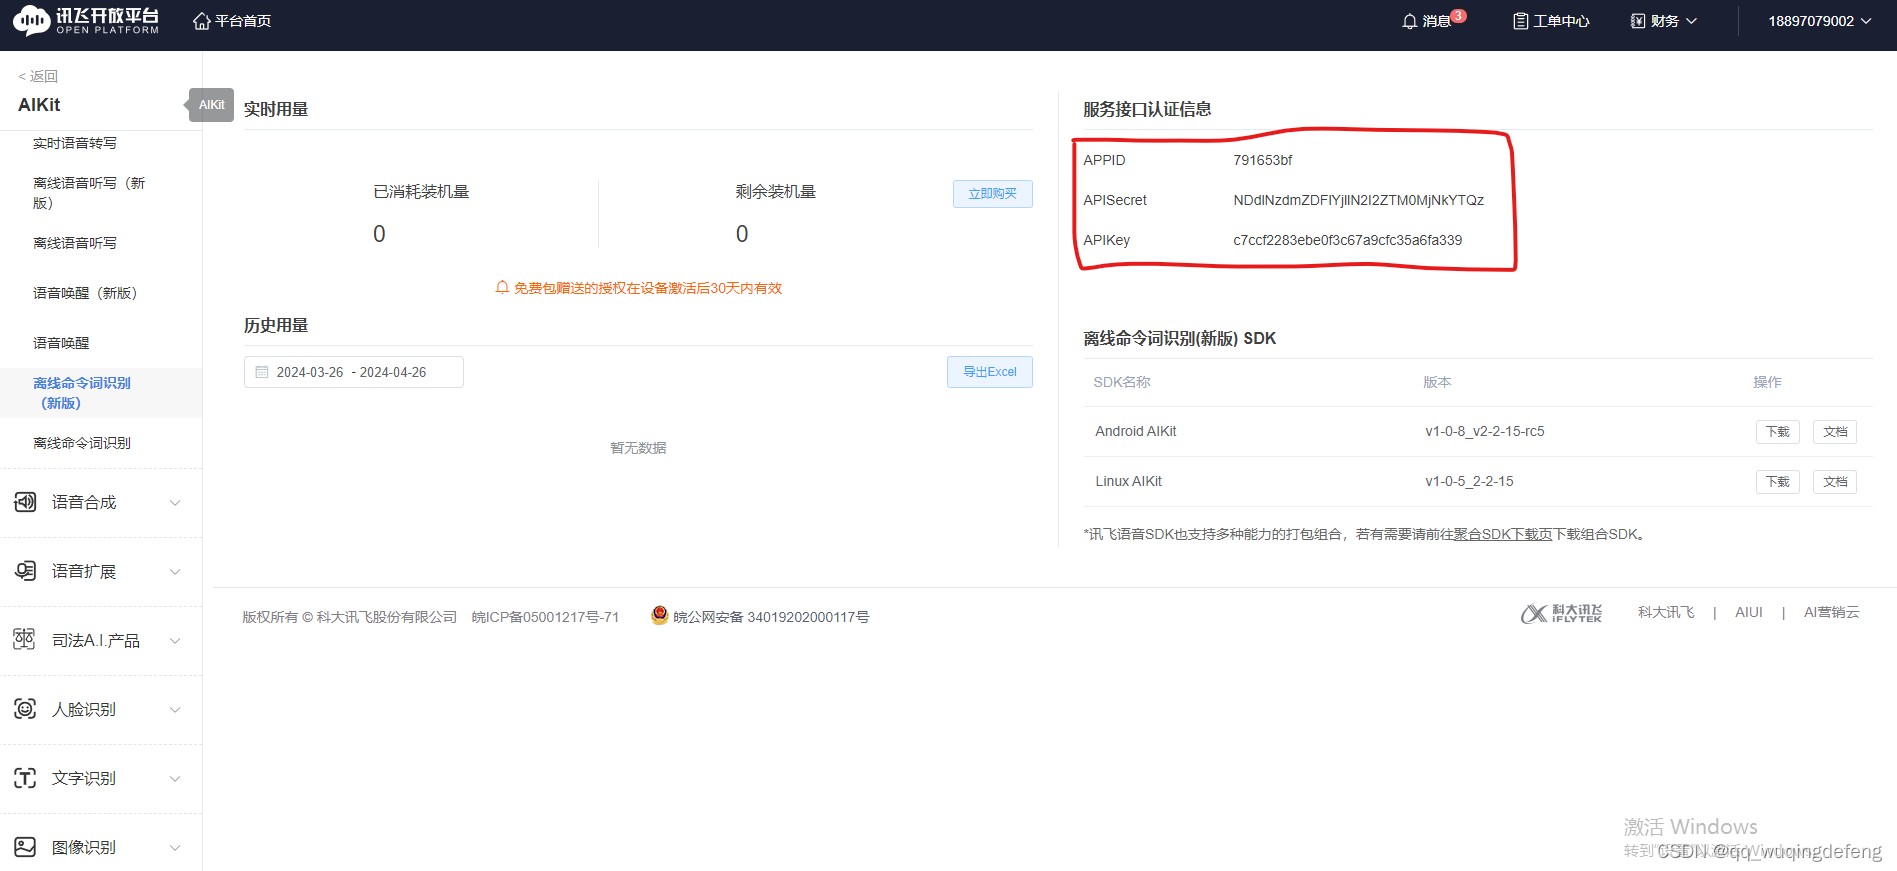Viewport: 1897px width, 871px height.
Task: Click the 财务 finance icon
Action: click(1638, 21)
